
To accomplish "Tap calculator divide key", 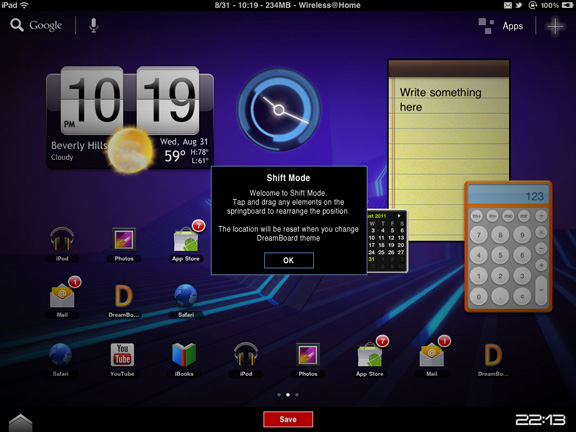I will coord(541,216).
